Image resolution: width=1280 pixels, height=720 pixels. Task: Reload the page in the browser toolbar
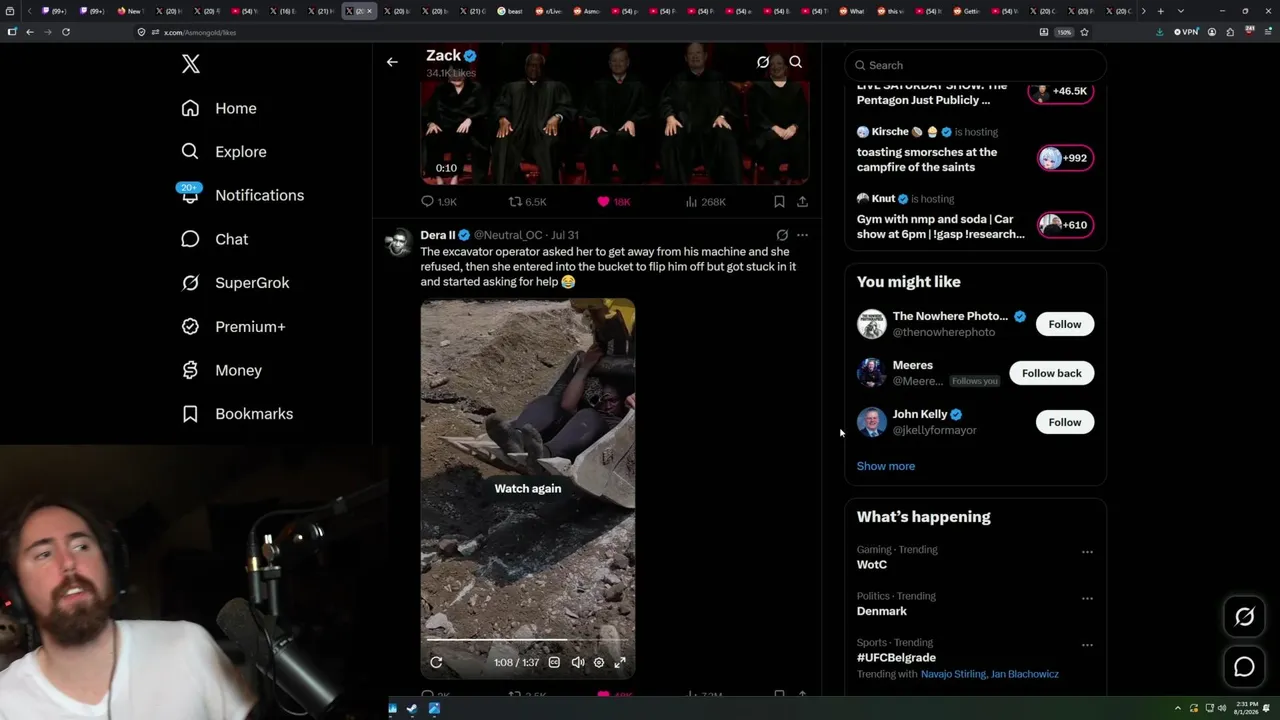[x=66, y=32]
